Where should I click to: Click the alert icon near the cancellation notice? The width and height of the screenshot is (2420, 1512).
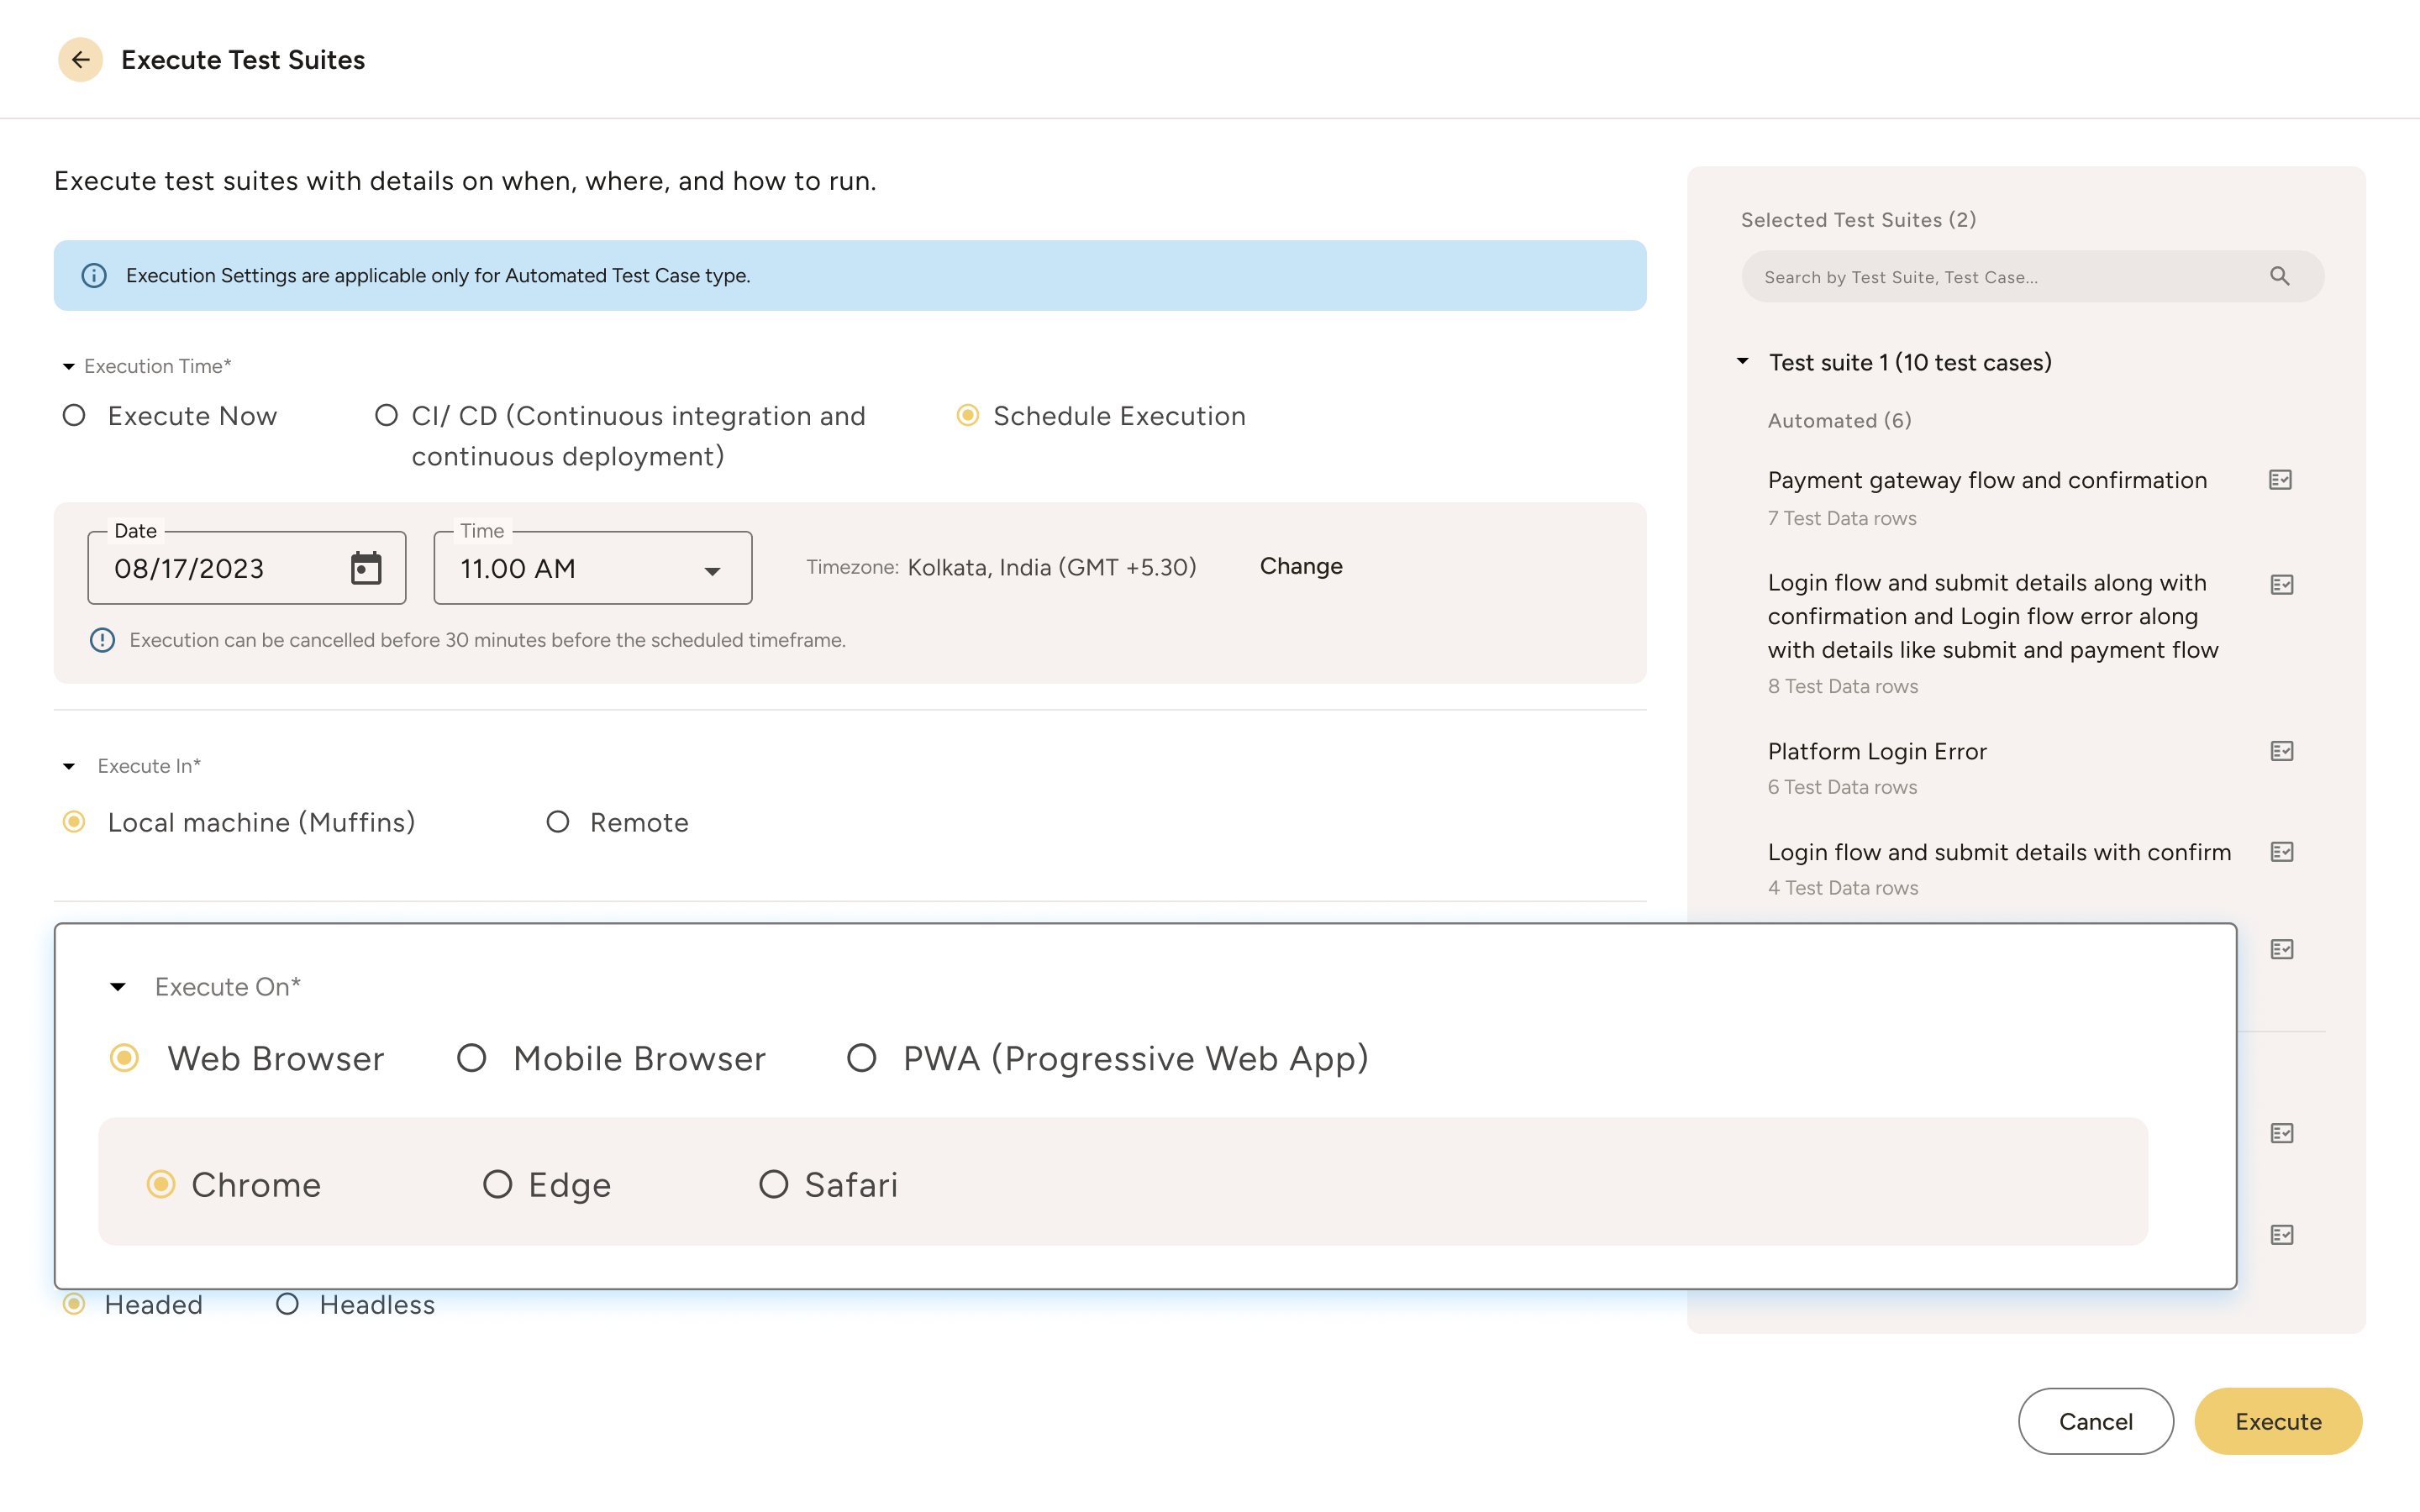tap(103, 640)
